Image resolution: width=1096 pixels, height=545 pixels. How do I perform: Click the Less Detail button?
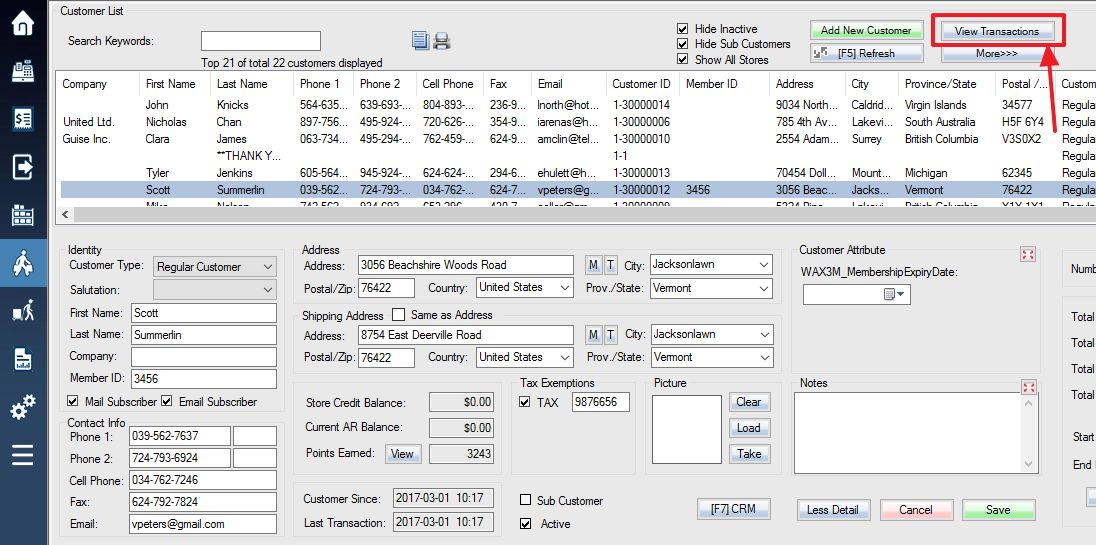(x=832, y=509)
